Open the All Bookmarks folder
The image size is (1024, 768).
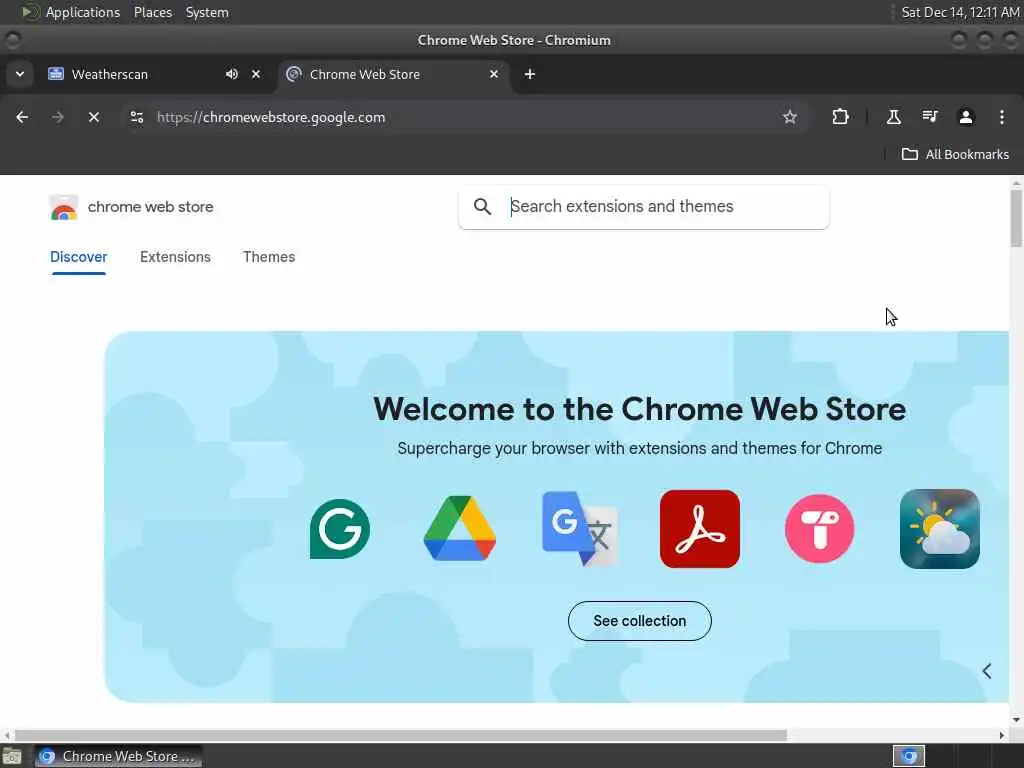click(x=955, y=155)
